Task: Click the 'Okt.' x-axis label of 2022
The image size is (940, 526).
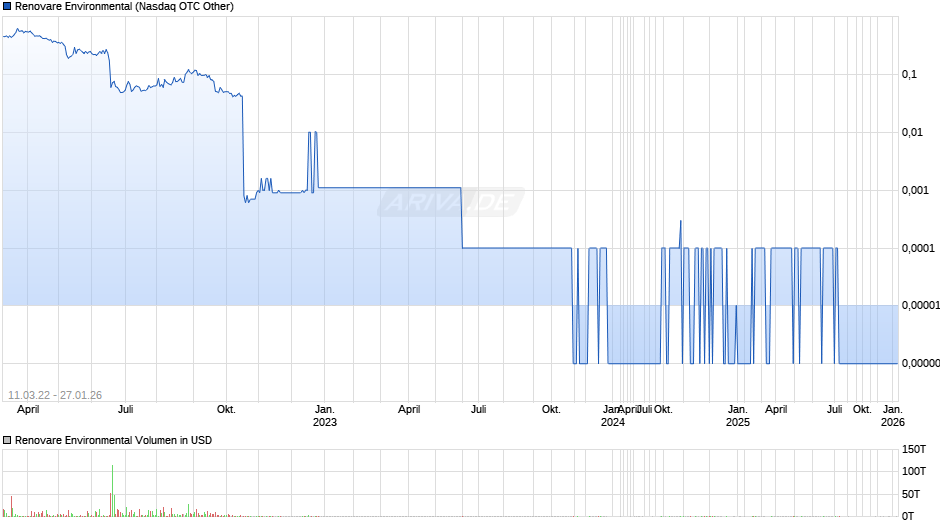Action: (226, 410)
